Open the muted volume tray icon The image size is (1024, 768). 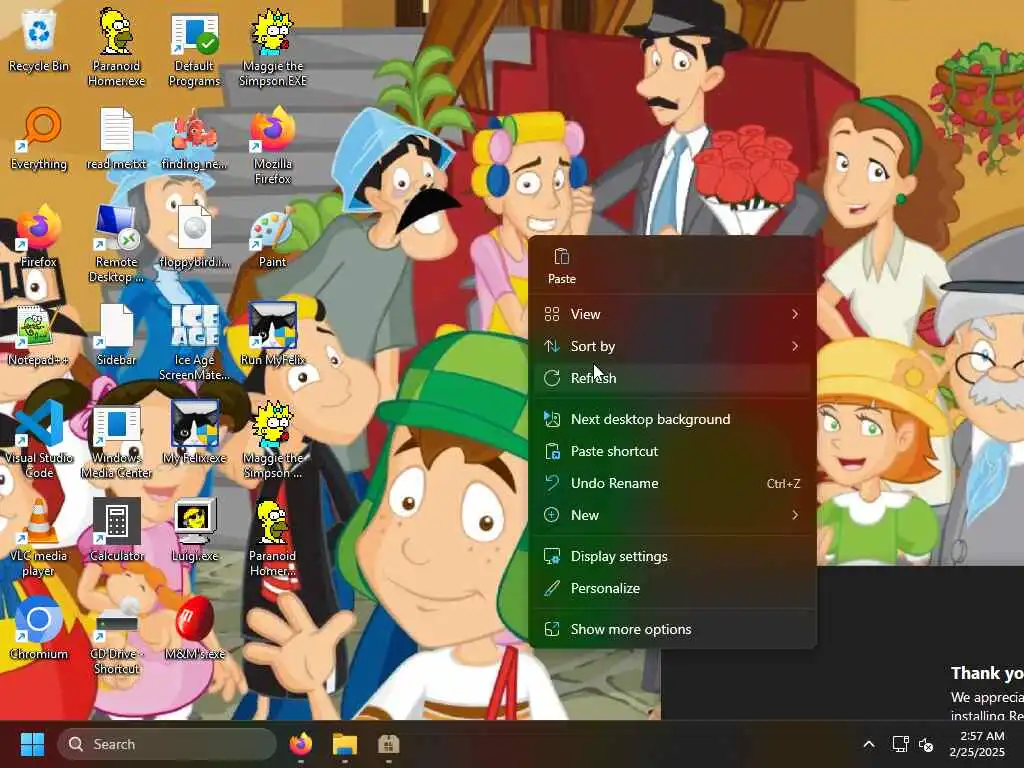coord(926,744)
